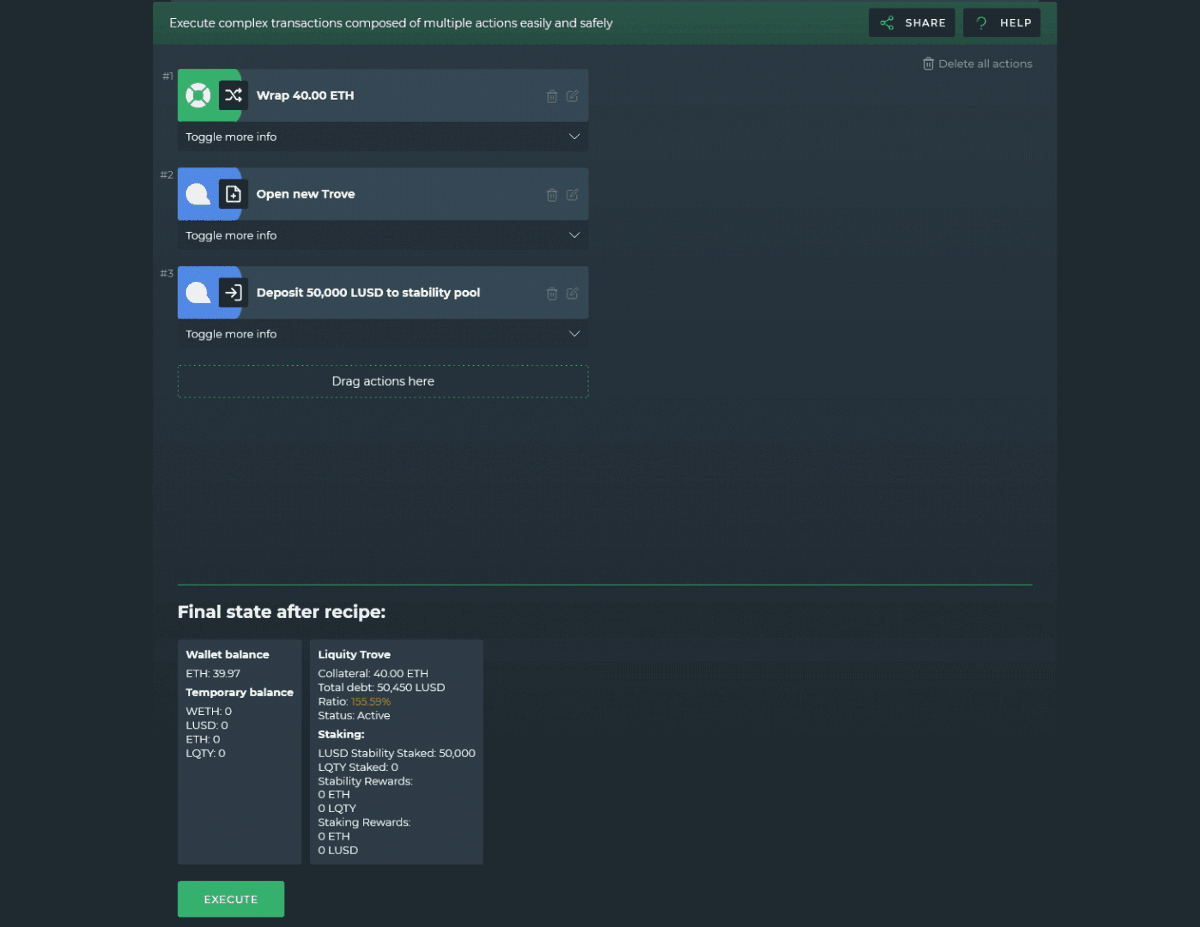Click the green lifebuoy icon on Wrap action
Image resolution: width=1200 pixels, height=927 pixels.
(198, 96)
